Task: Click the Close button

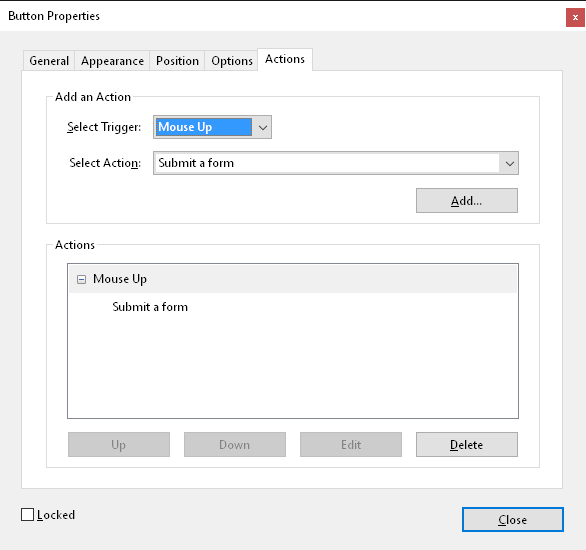Action: (513, 519)
